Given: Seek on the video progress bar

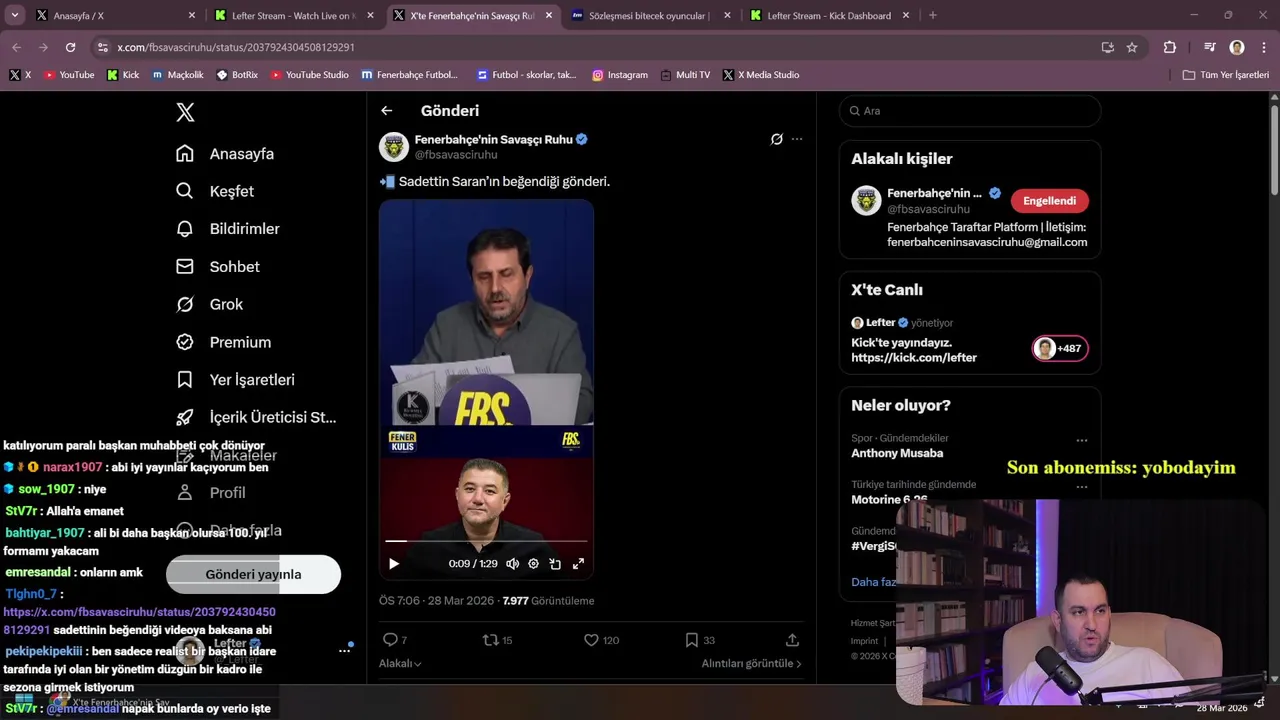Looking at the screenshot, I should click(x=486, y=541).
